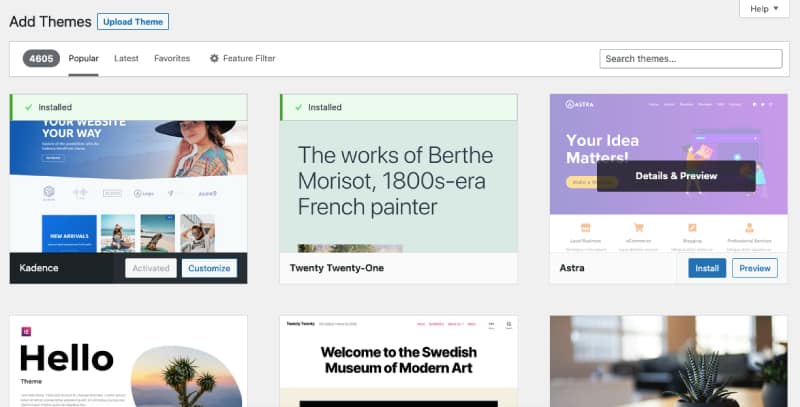Expand the Help dropdown
800x407 pixels.
coord(767,9)
